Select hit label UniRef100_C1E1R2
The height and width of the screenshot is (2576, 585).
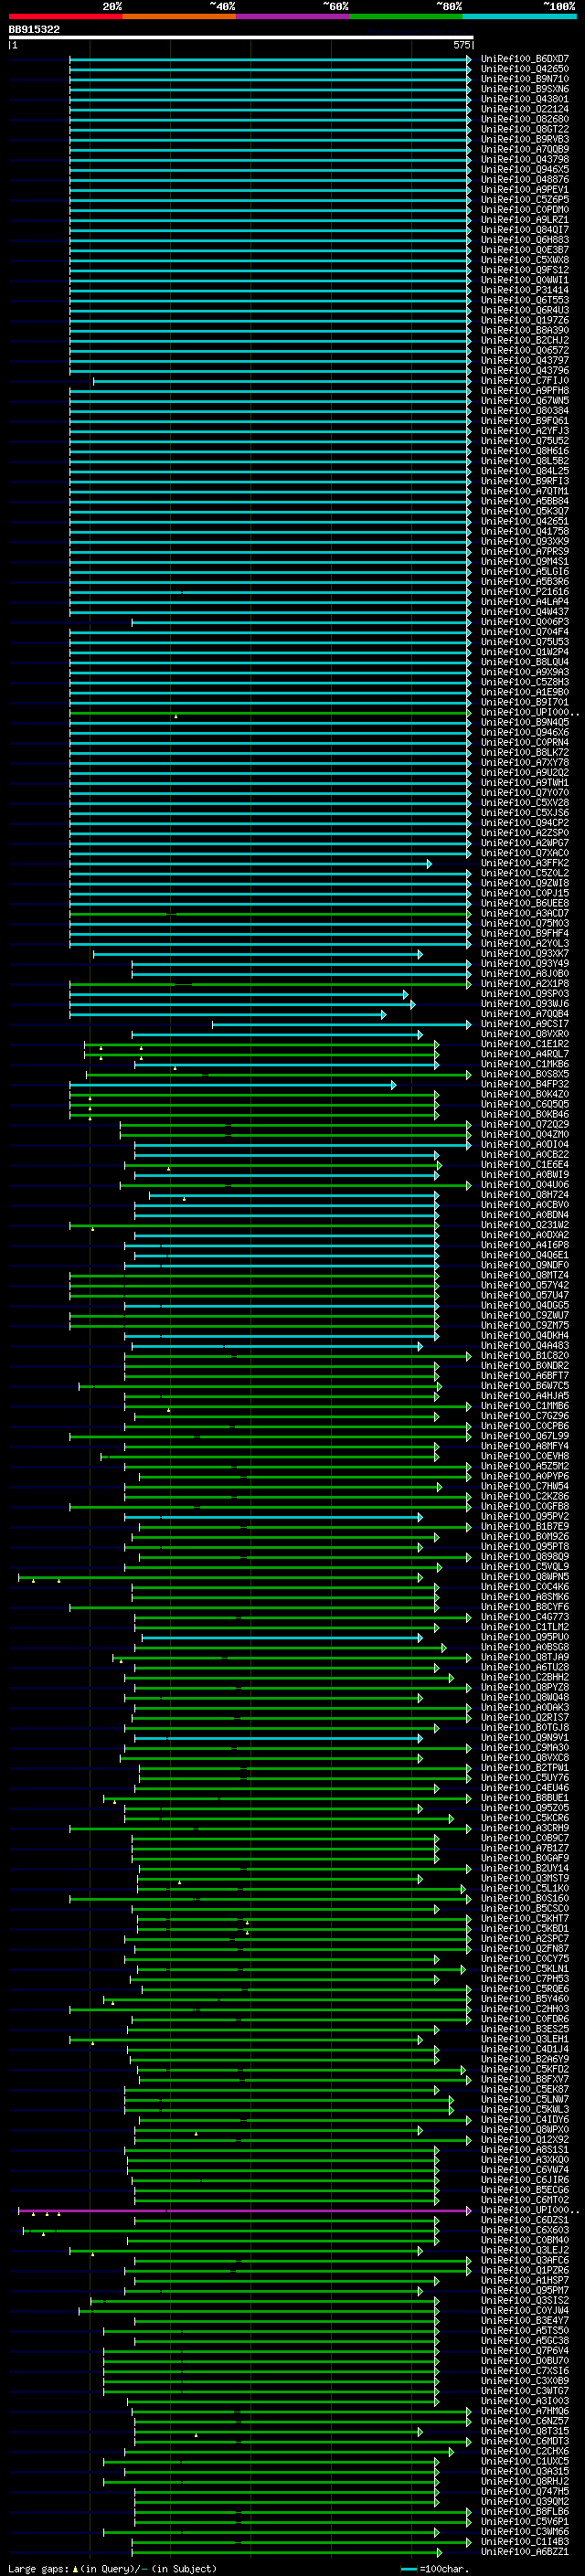point(525,1044)
